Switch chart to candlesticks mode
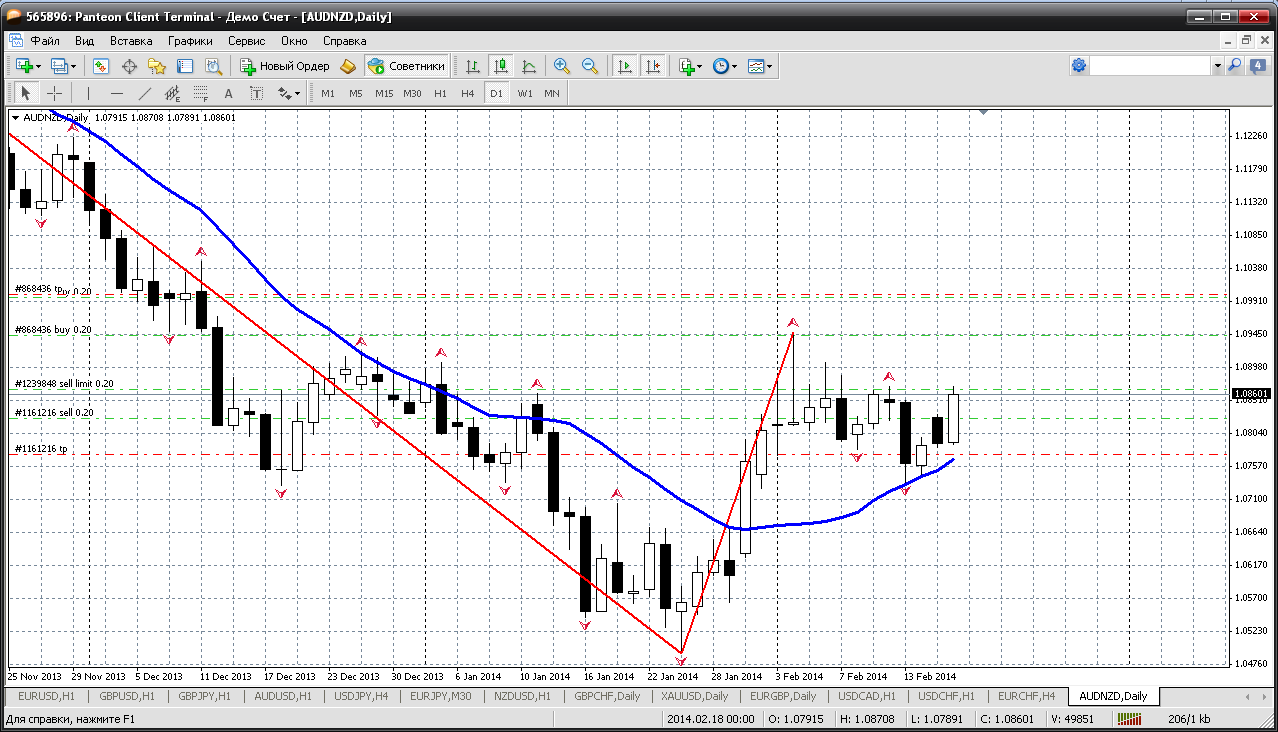 click(x=501, y=66)
